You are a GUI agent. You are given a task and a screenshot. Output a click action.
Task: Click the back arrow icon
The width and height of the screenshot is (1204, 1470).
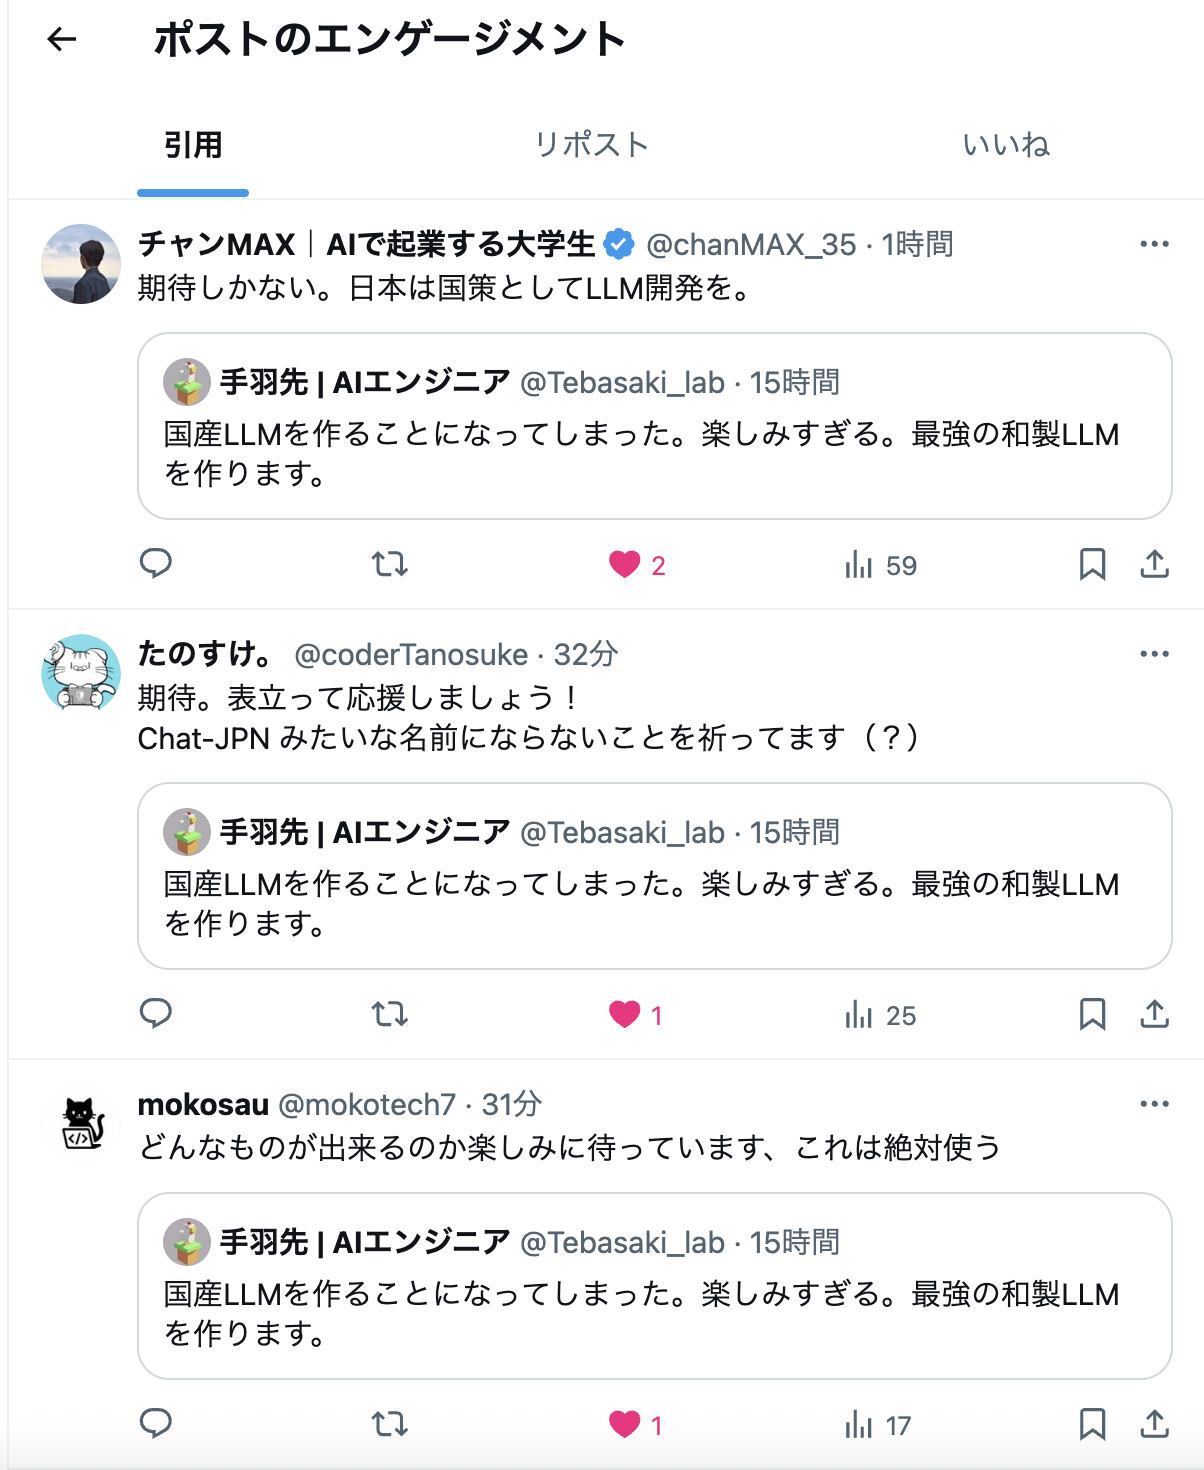(x=62, y=39)
